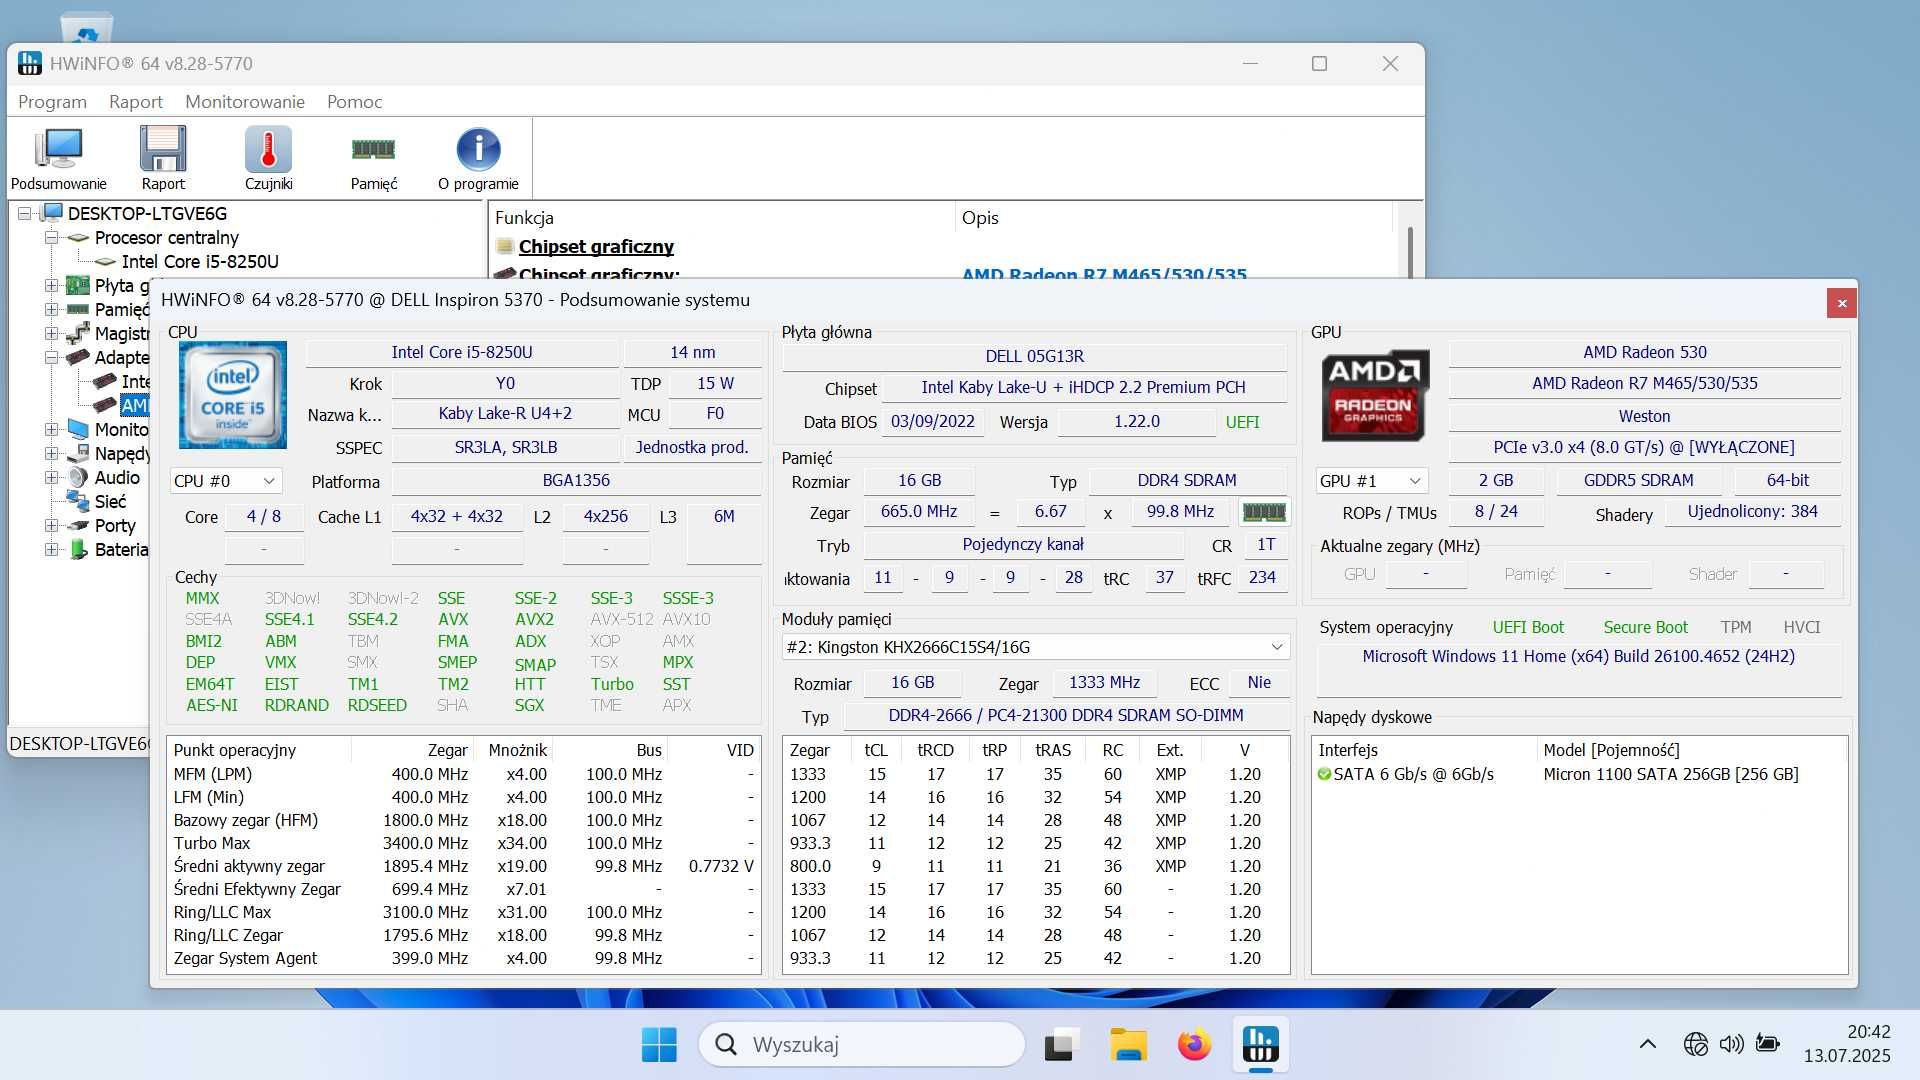Screen dimensions: 1920x1080
Task: Click the Ring/LLC Max row
Action: coord(464,913)
